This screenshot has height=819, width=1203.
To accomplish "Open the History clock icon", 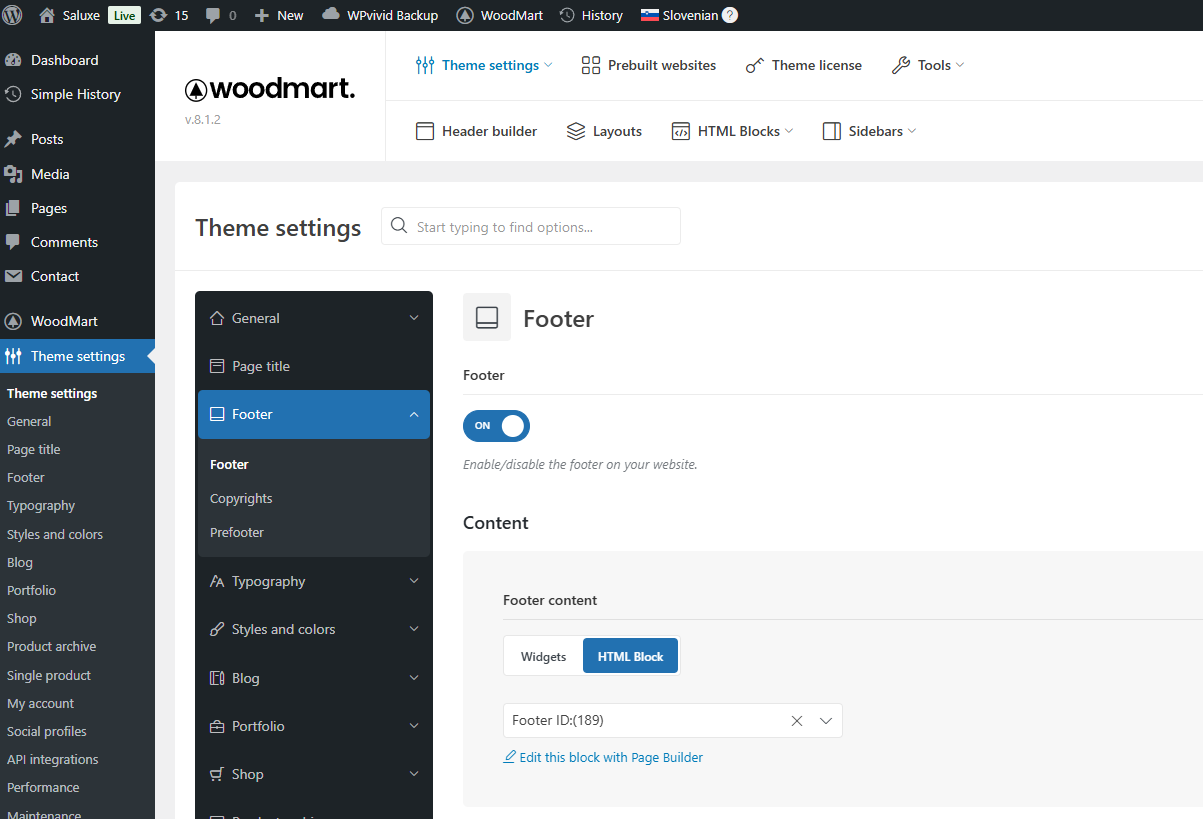I will click(567, 15).
